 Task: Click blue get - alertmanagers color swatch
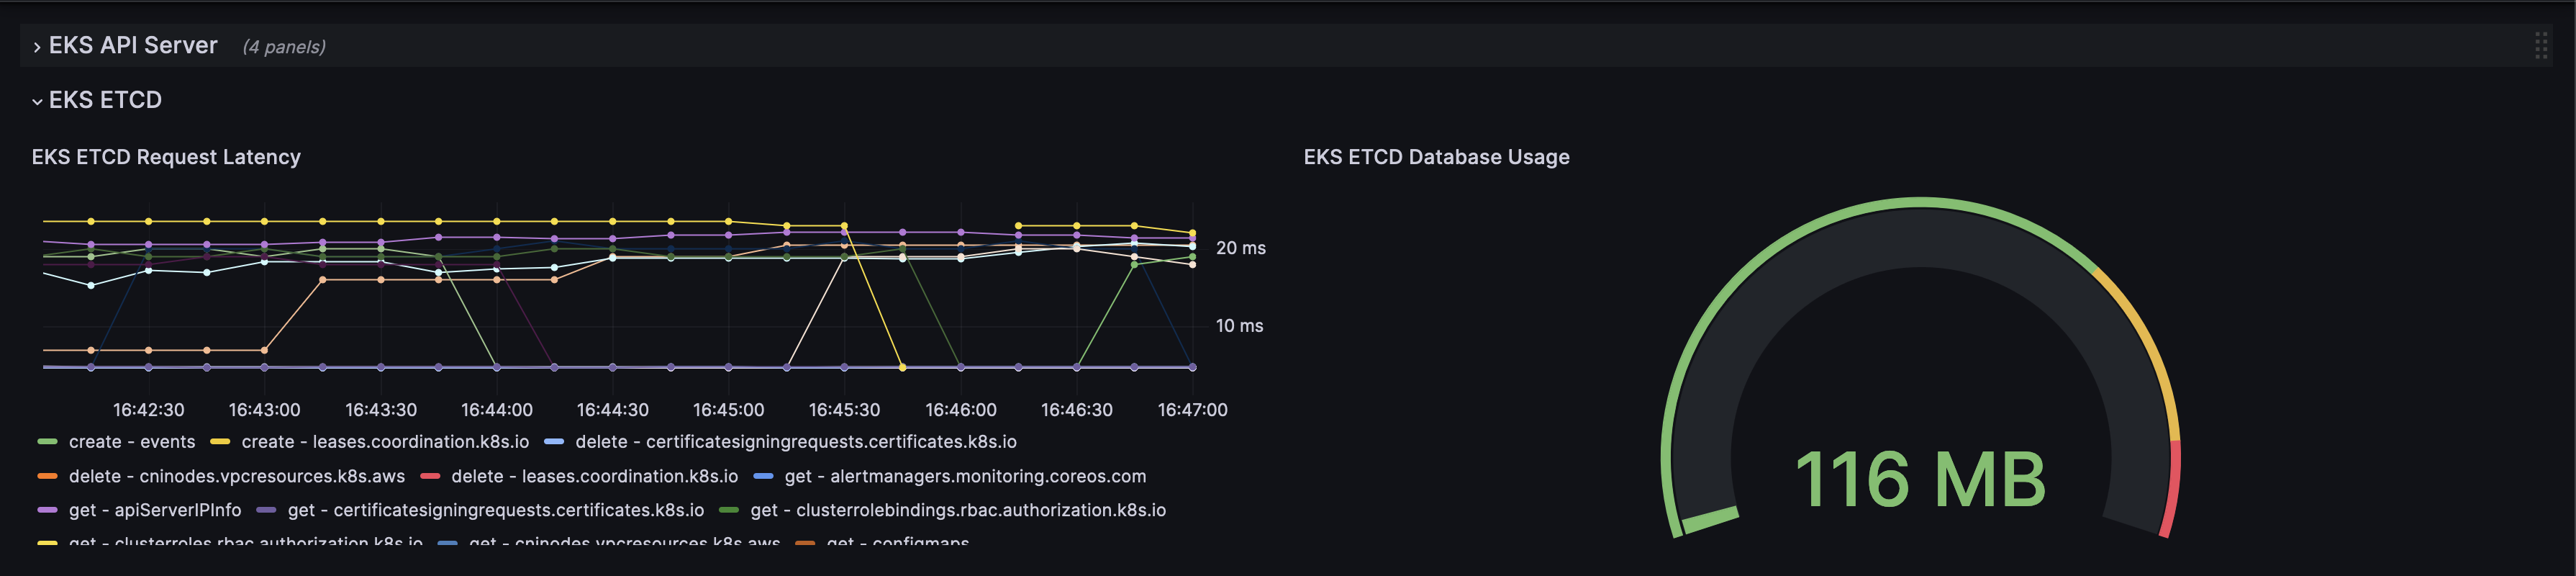(763, 476)
